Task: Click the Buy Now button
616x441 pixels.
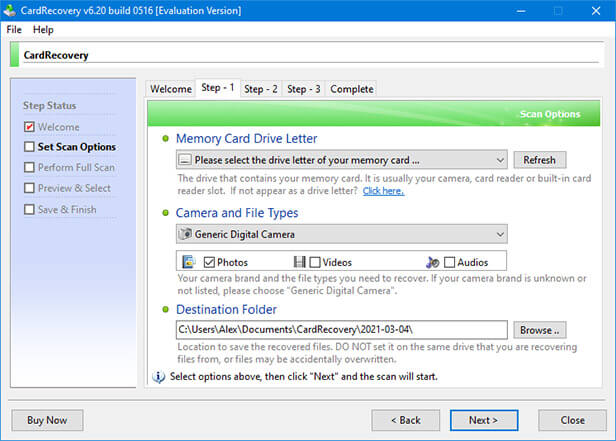Action: [47, 420]
